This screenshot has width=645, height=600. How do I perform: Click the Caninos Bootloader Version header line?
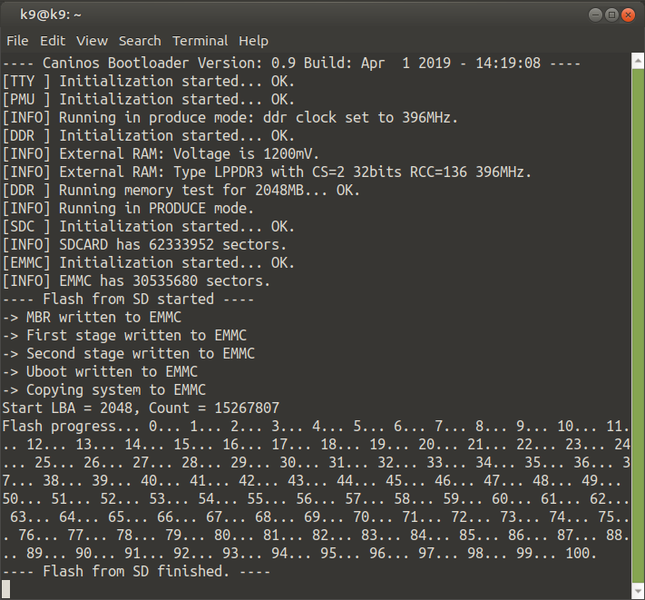291,63
